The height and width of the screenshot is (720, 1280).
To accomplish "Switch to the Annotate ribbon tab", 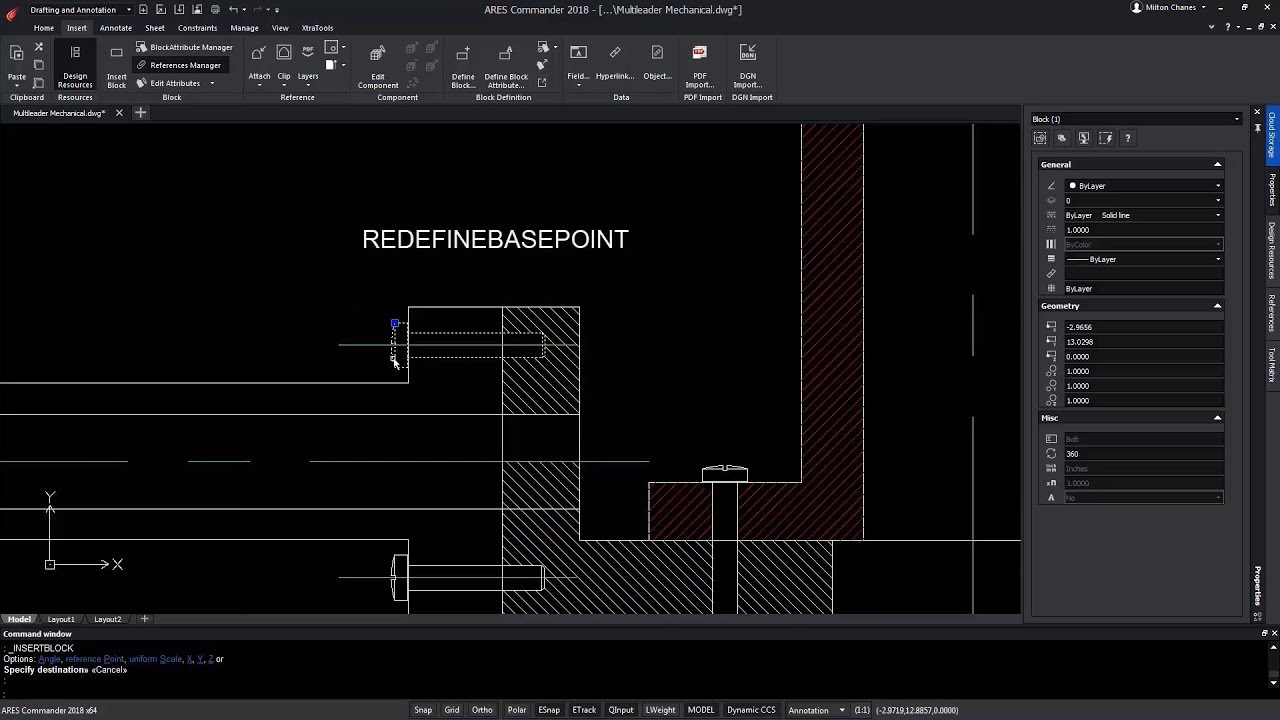I will tap(116, 28).
